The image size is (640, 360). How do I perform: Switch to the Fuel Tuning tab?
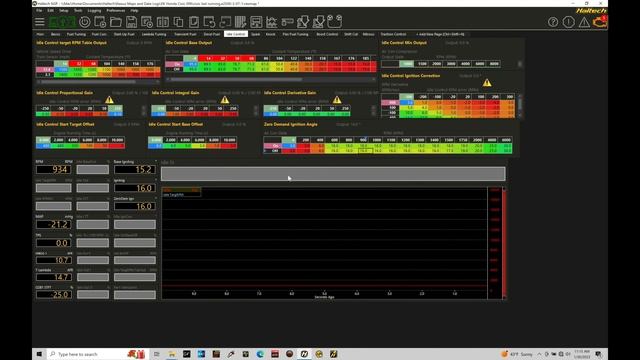point(76,34)
